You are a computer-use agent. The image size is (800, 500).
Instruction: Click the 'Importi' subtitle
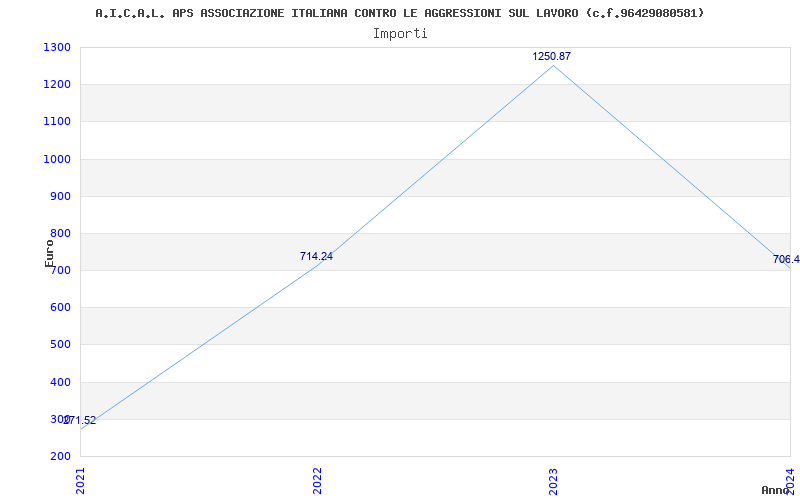pos(400,34)
